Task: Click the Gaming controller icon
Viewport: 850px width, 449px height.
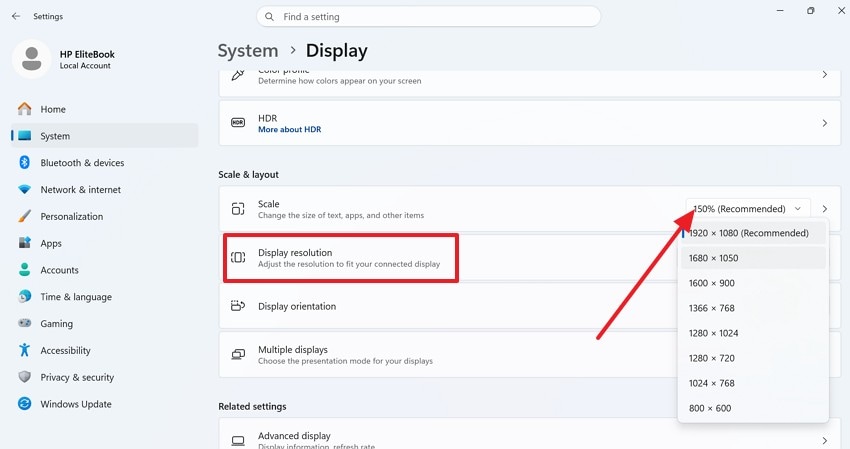Action: click(x=24, y=323)
